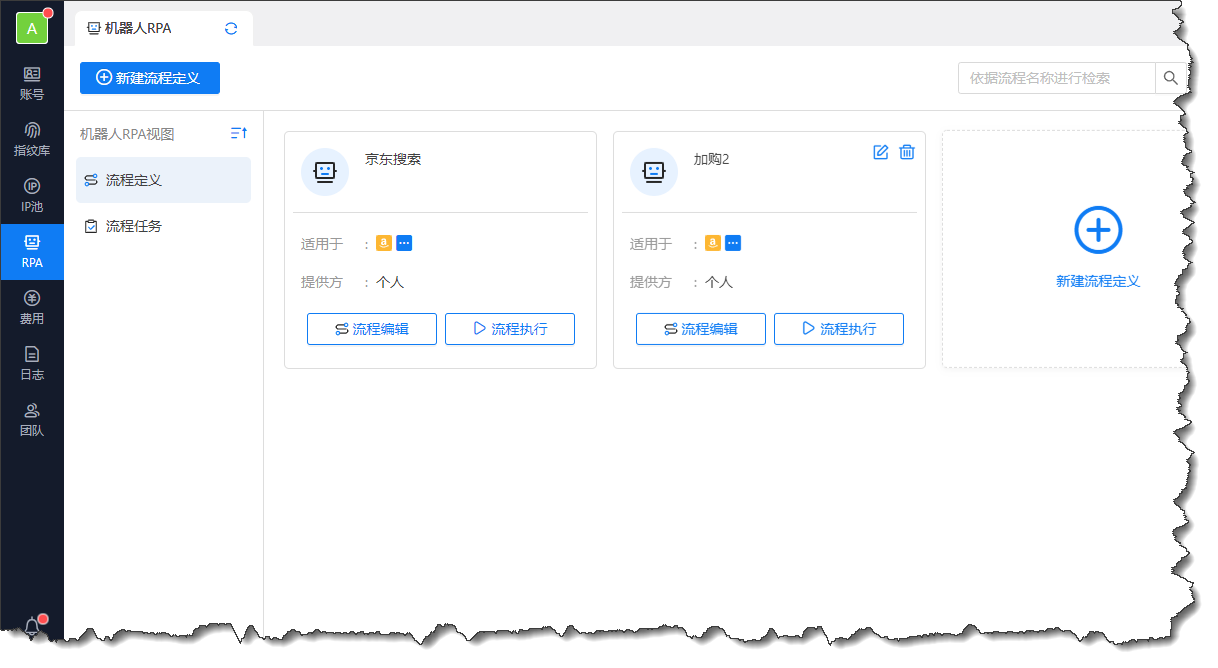Open the 指纹库 fingerprint library
This screenshot has height=668, width=1218.
(x=32, y=140)
